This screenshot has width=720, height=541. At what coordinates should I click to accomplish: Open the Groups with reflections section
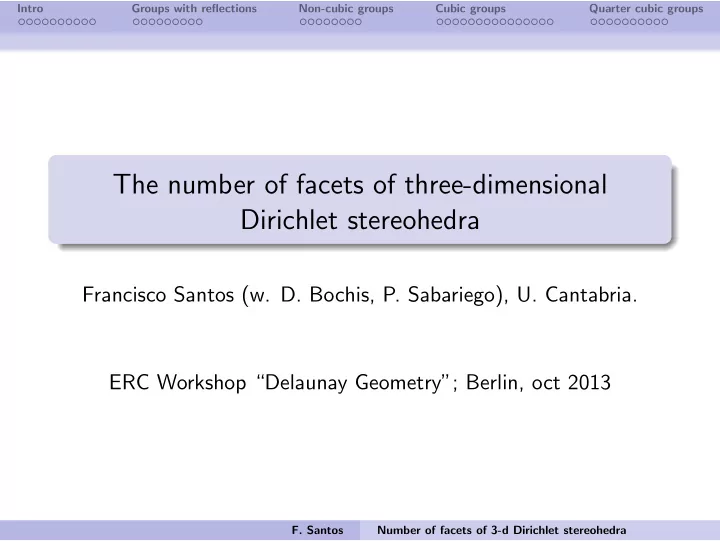pos(194,9)
